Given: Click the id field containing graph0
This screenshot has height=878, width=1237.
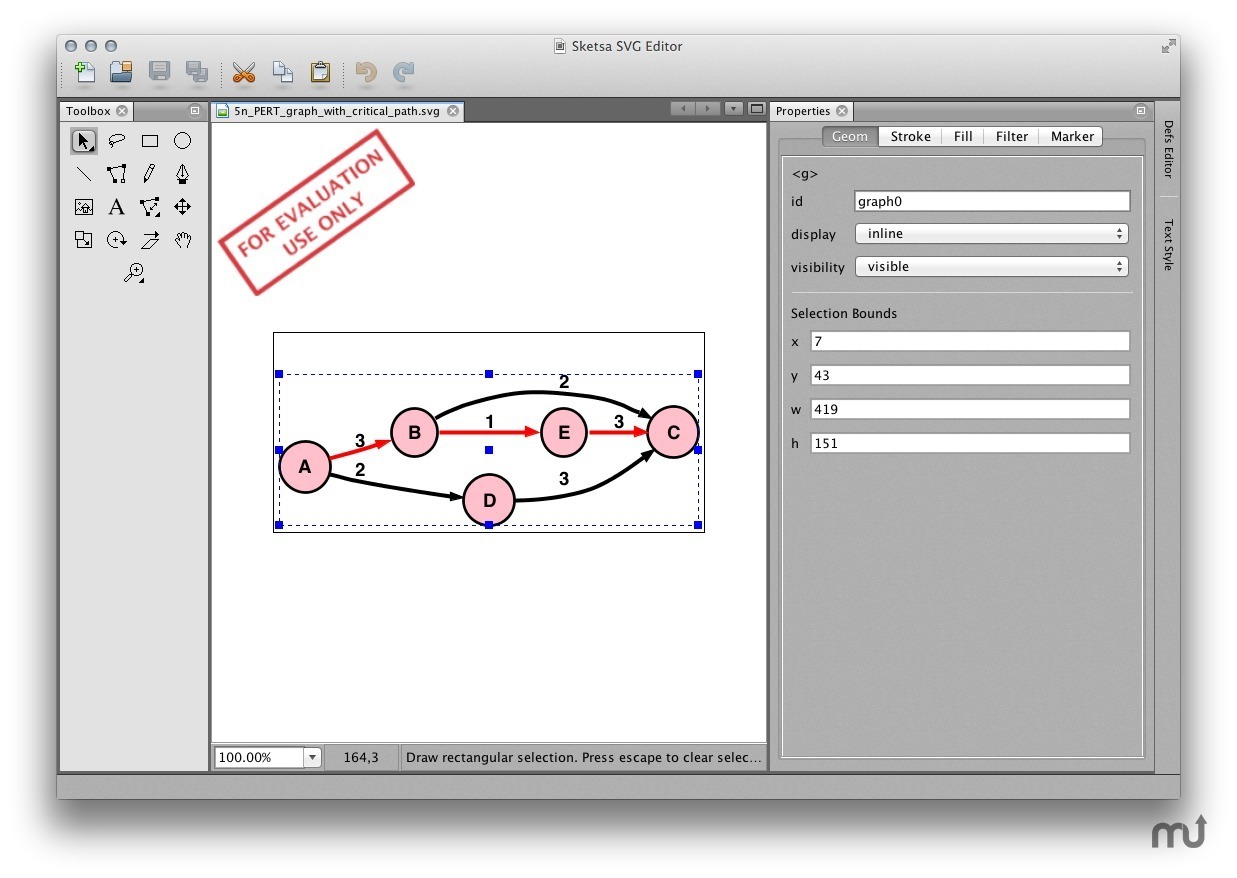Looking at the screenshot, I should pos(991,201).
